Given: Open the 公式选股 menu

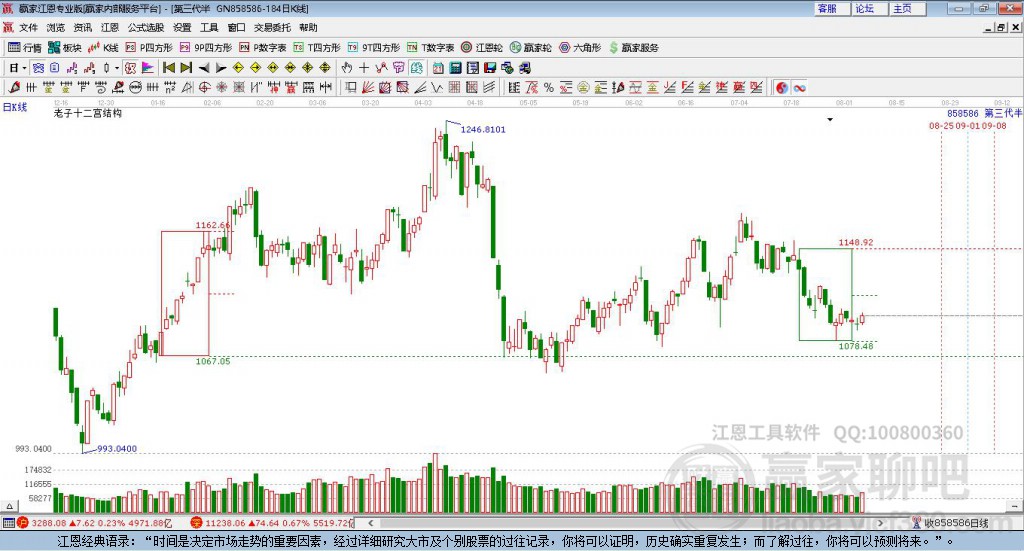Looking at the screenshot, I should click(146, 27).
